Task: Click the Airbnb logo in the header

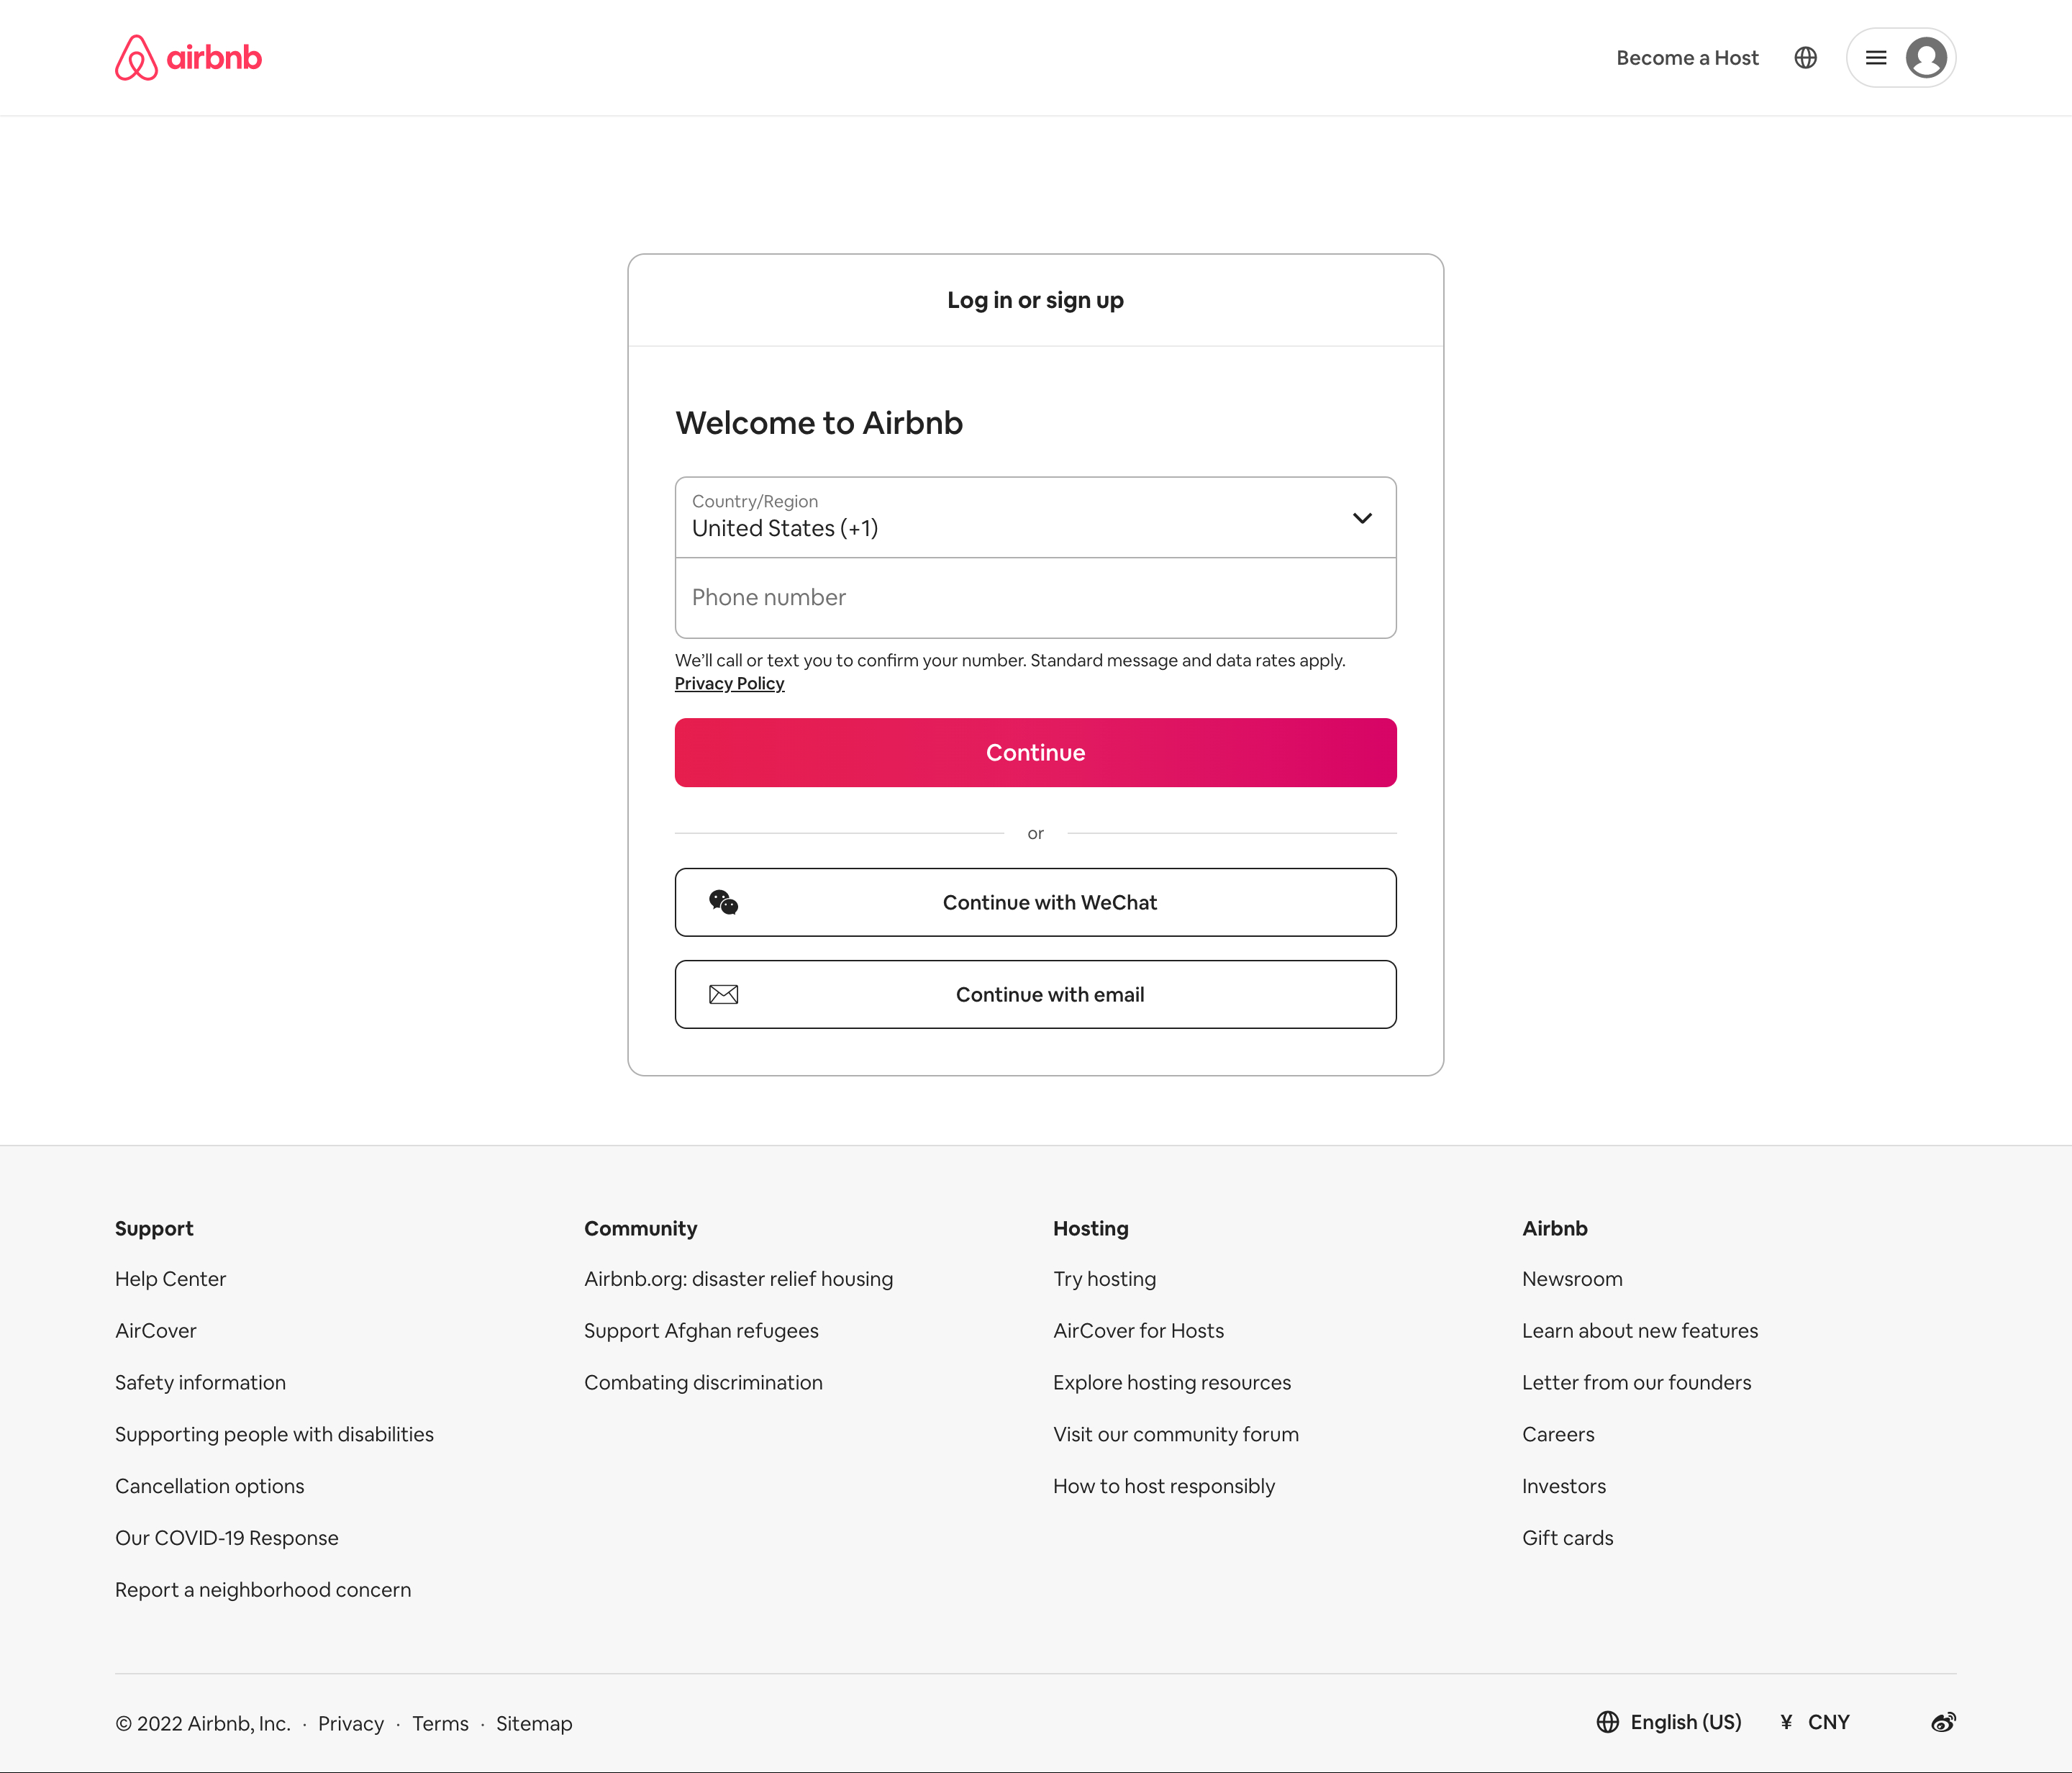Action: pyautogui.click(x=188, y=58)
